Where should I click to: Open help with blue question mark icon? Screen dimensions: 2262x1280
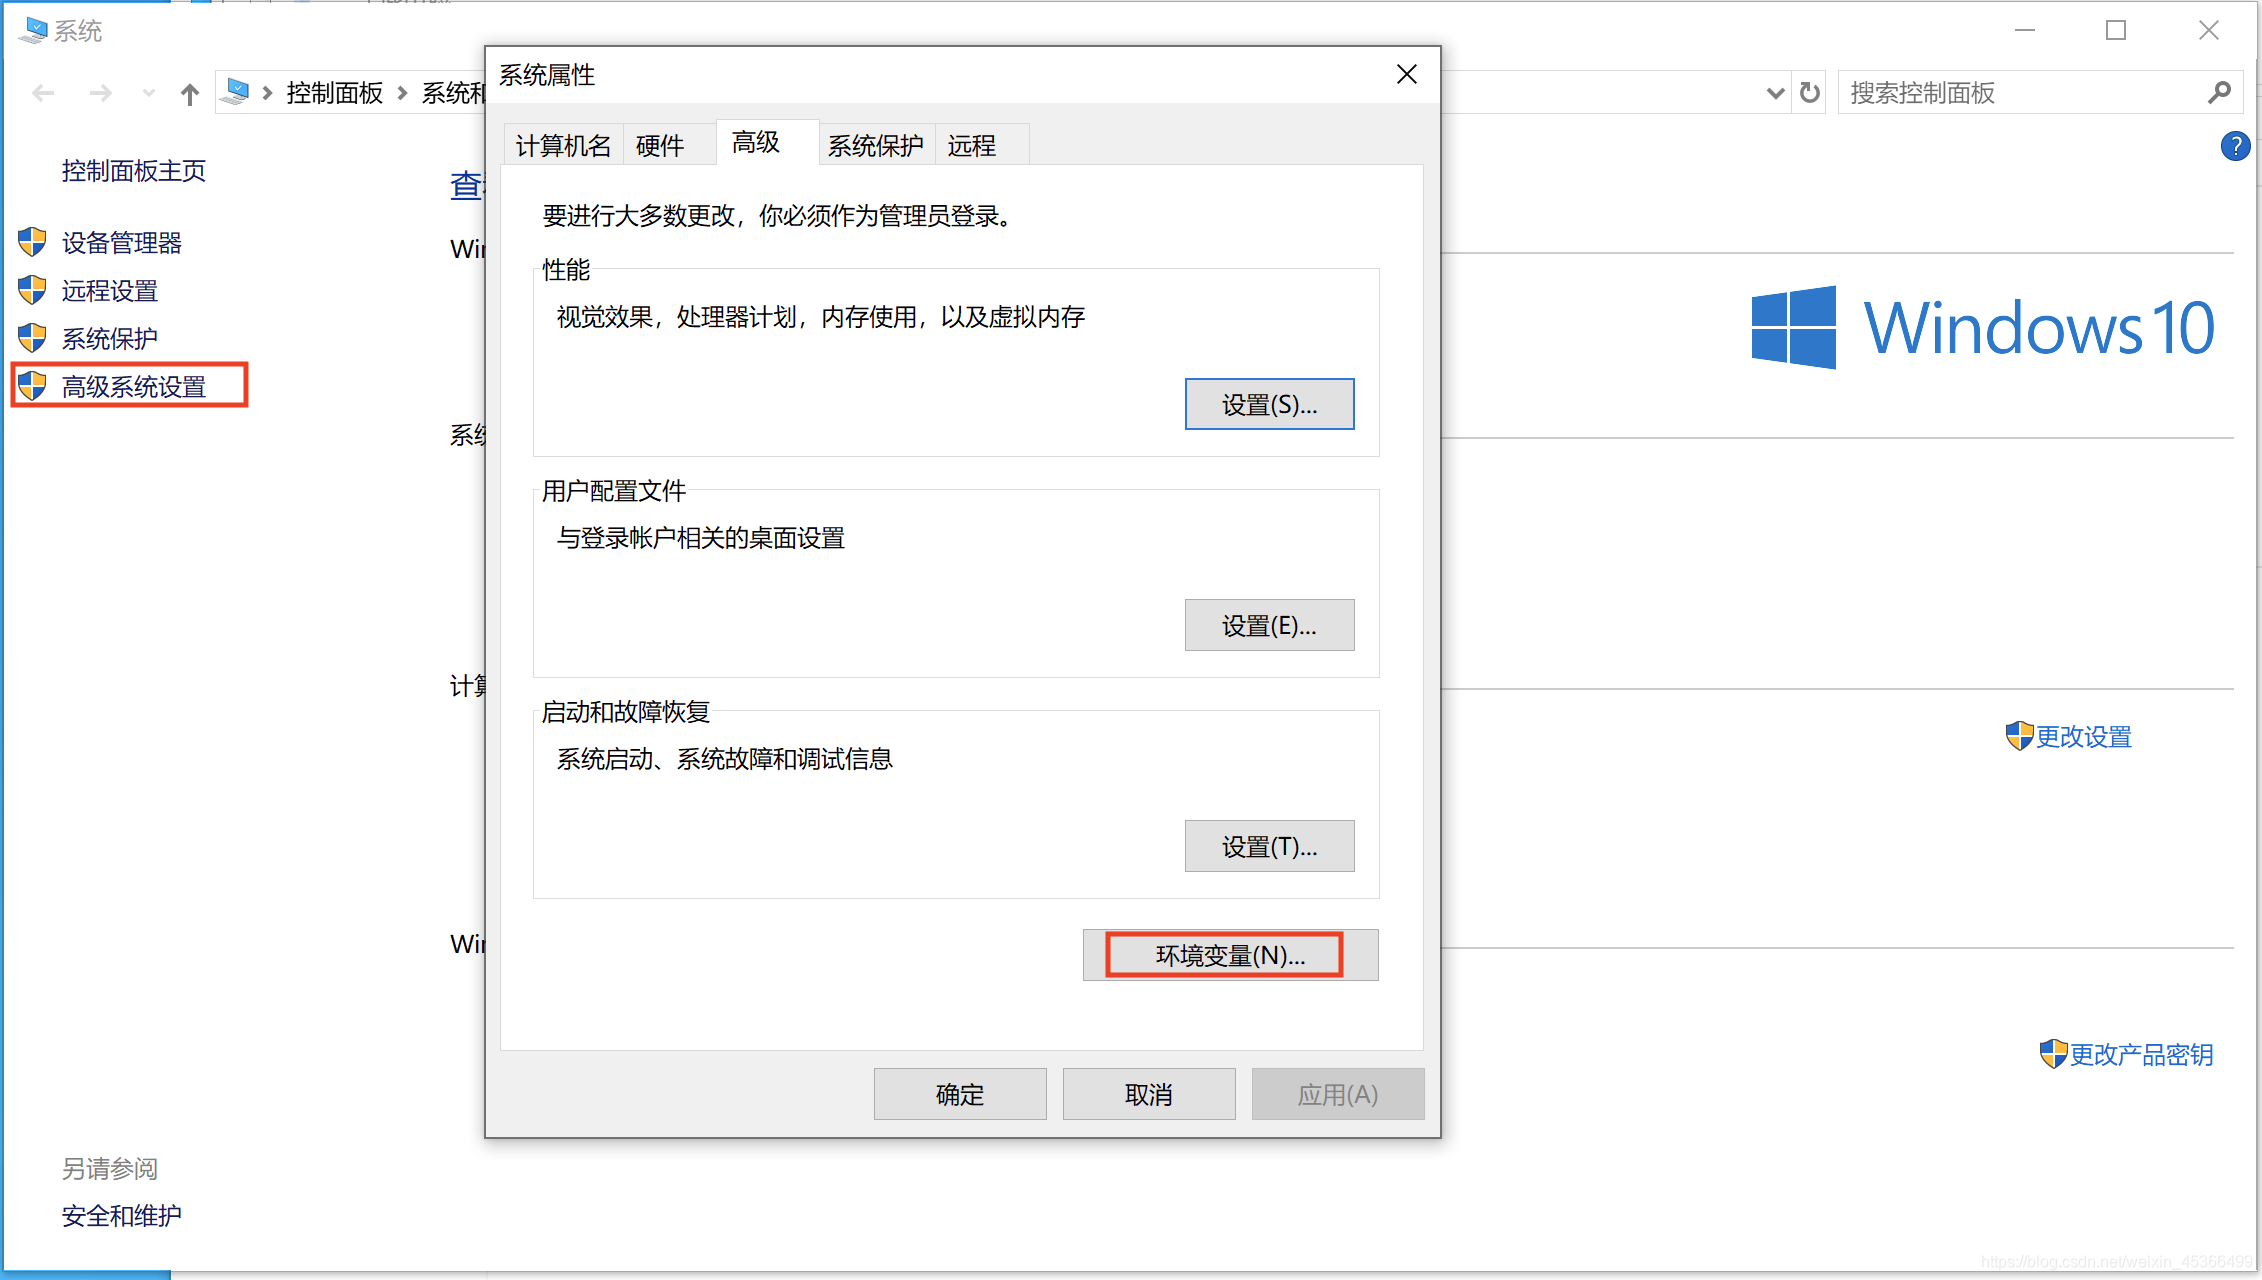coord(2235,146)
